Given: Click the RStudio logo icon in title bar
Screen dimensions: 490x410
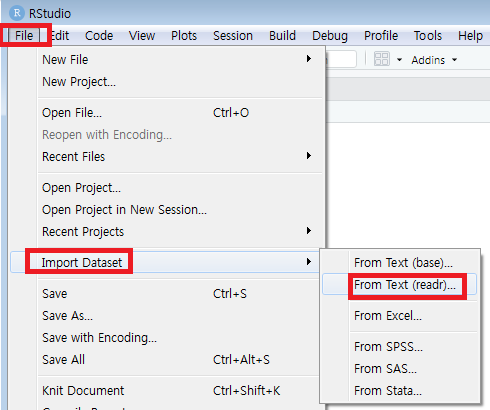Looking at the screenshot, I should (x=17, y=13).
